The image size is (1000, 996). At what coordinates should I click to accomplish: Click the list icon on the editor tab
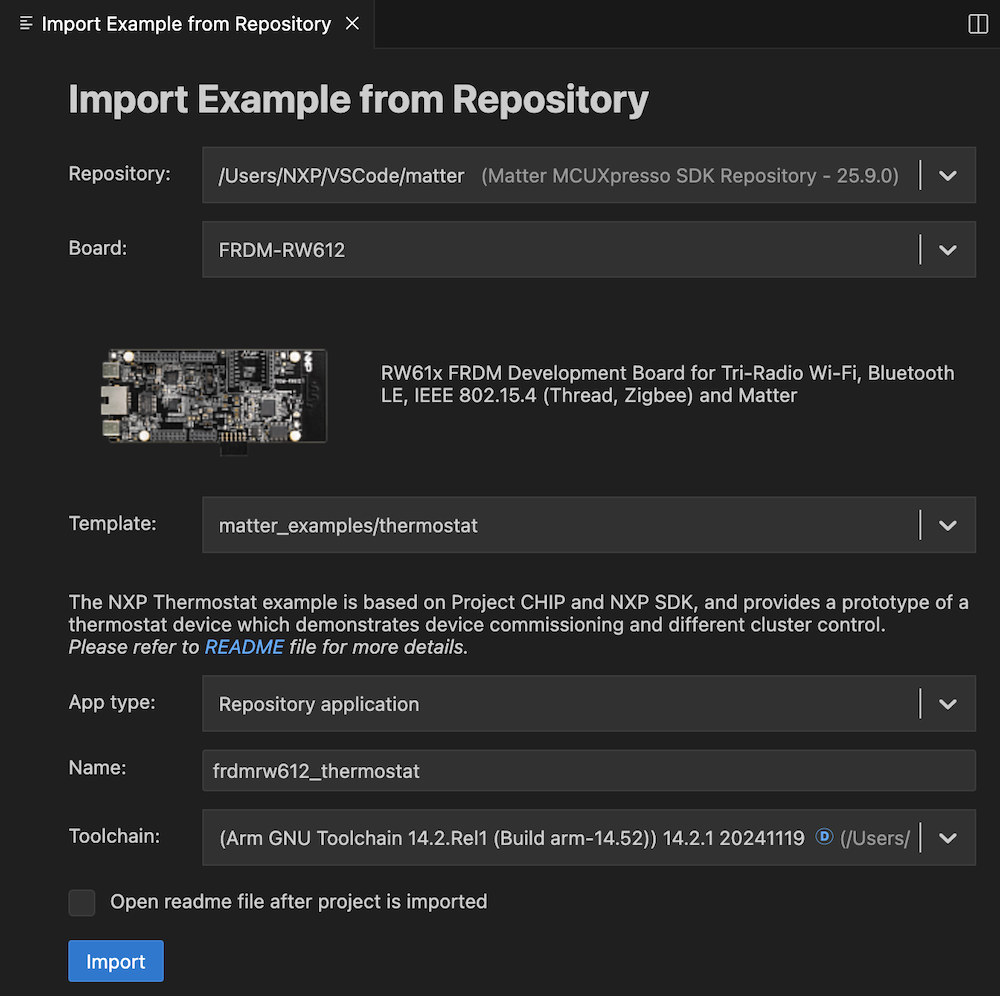tap(26, 24)
